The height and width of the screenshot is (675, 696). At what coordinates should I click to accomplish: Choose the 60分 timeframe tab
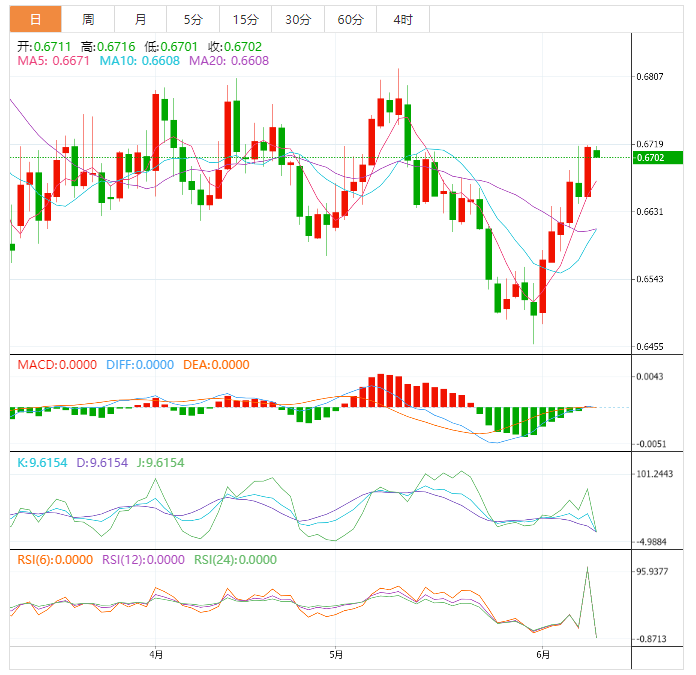point(350,19)
